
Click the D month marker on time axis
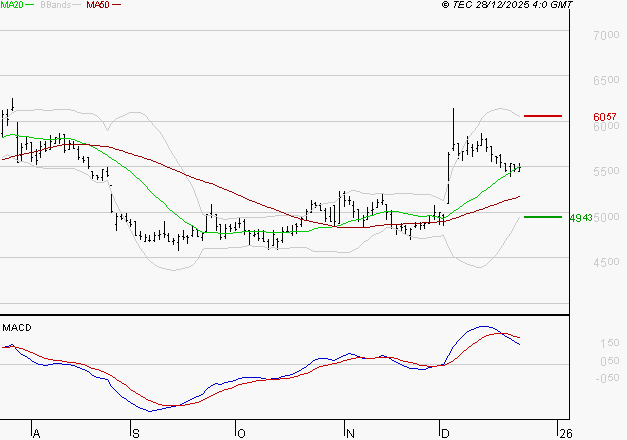(x=445, y=434)
